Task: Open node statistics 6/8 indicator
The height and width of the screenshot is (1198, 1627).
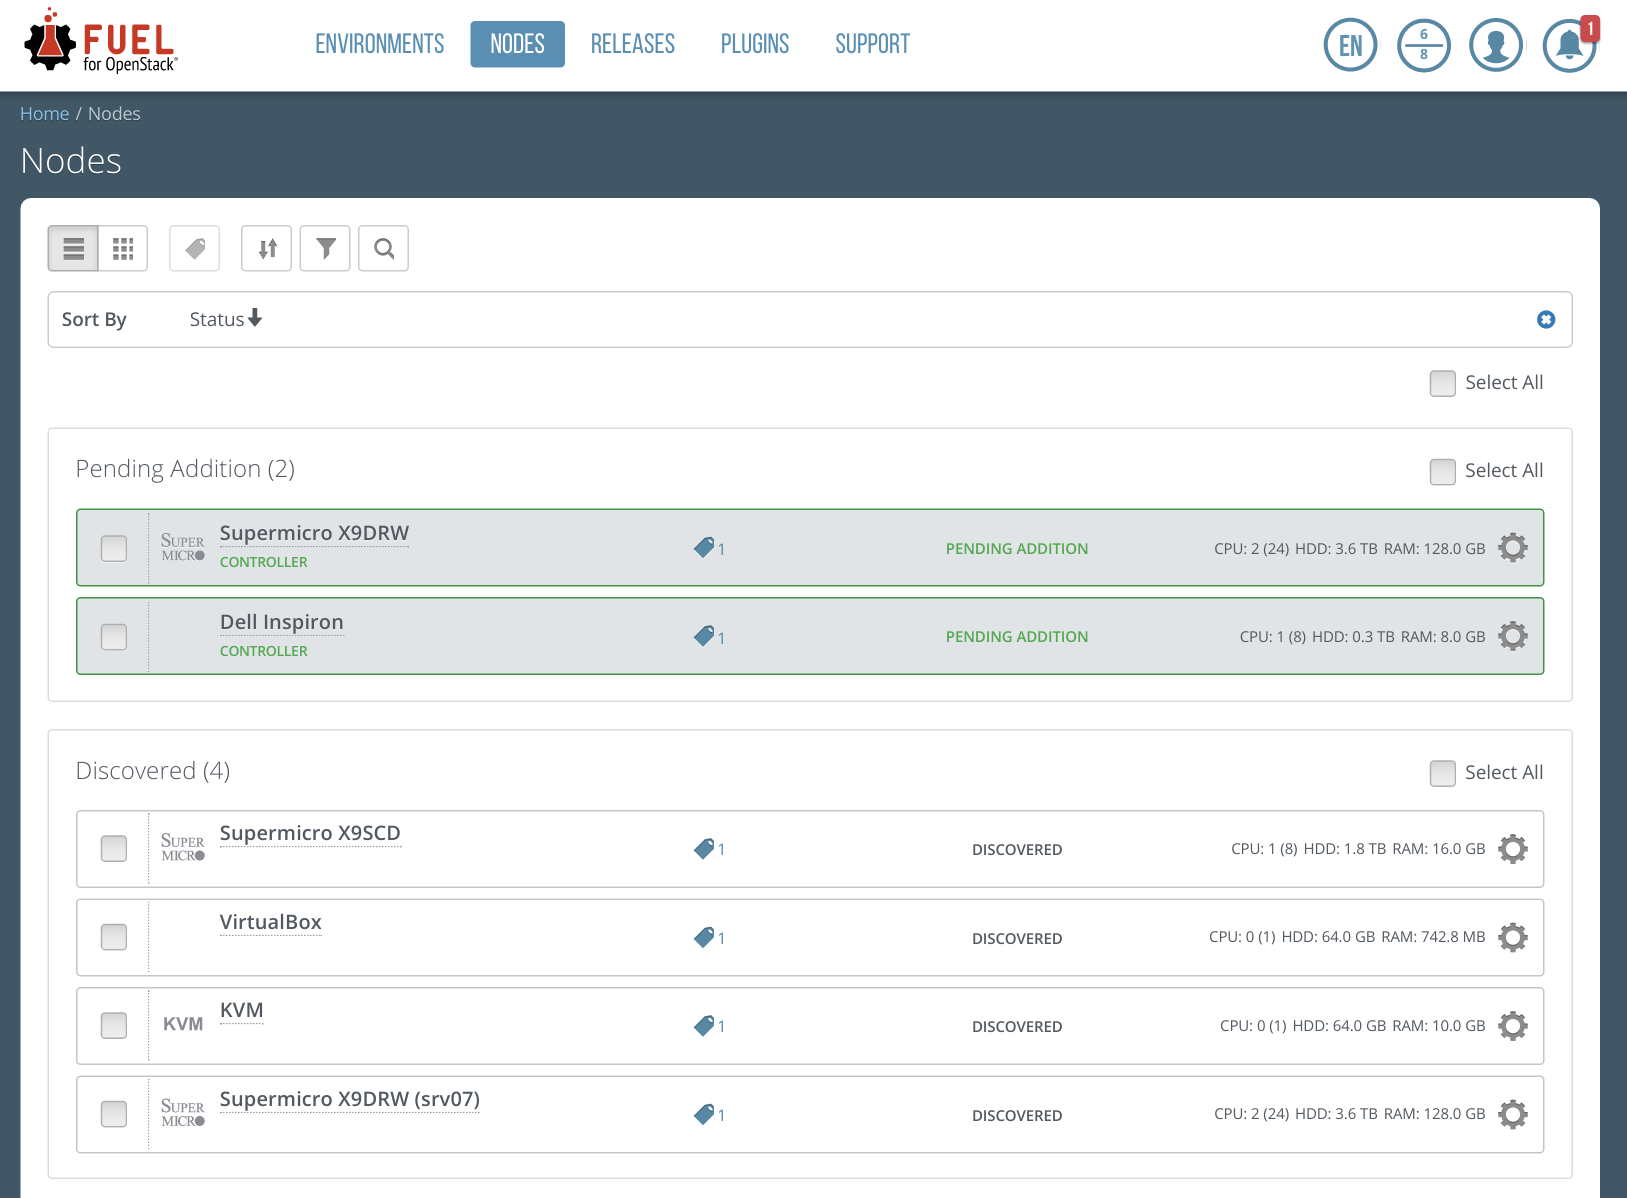Action: point(1423,46)
